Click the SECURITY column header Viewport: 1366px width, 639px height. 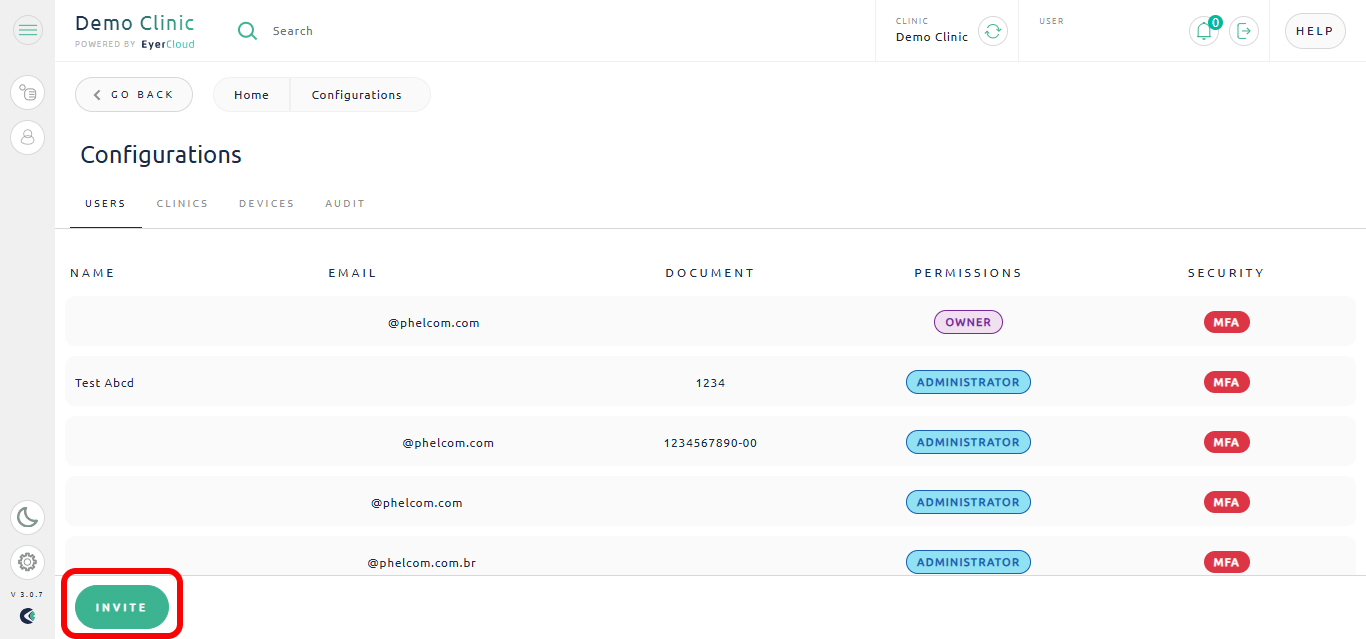(x=1226, y=273)
